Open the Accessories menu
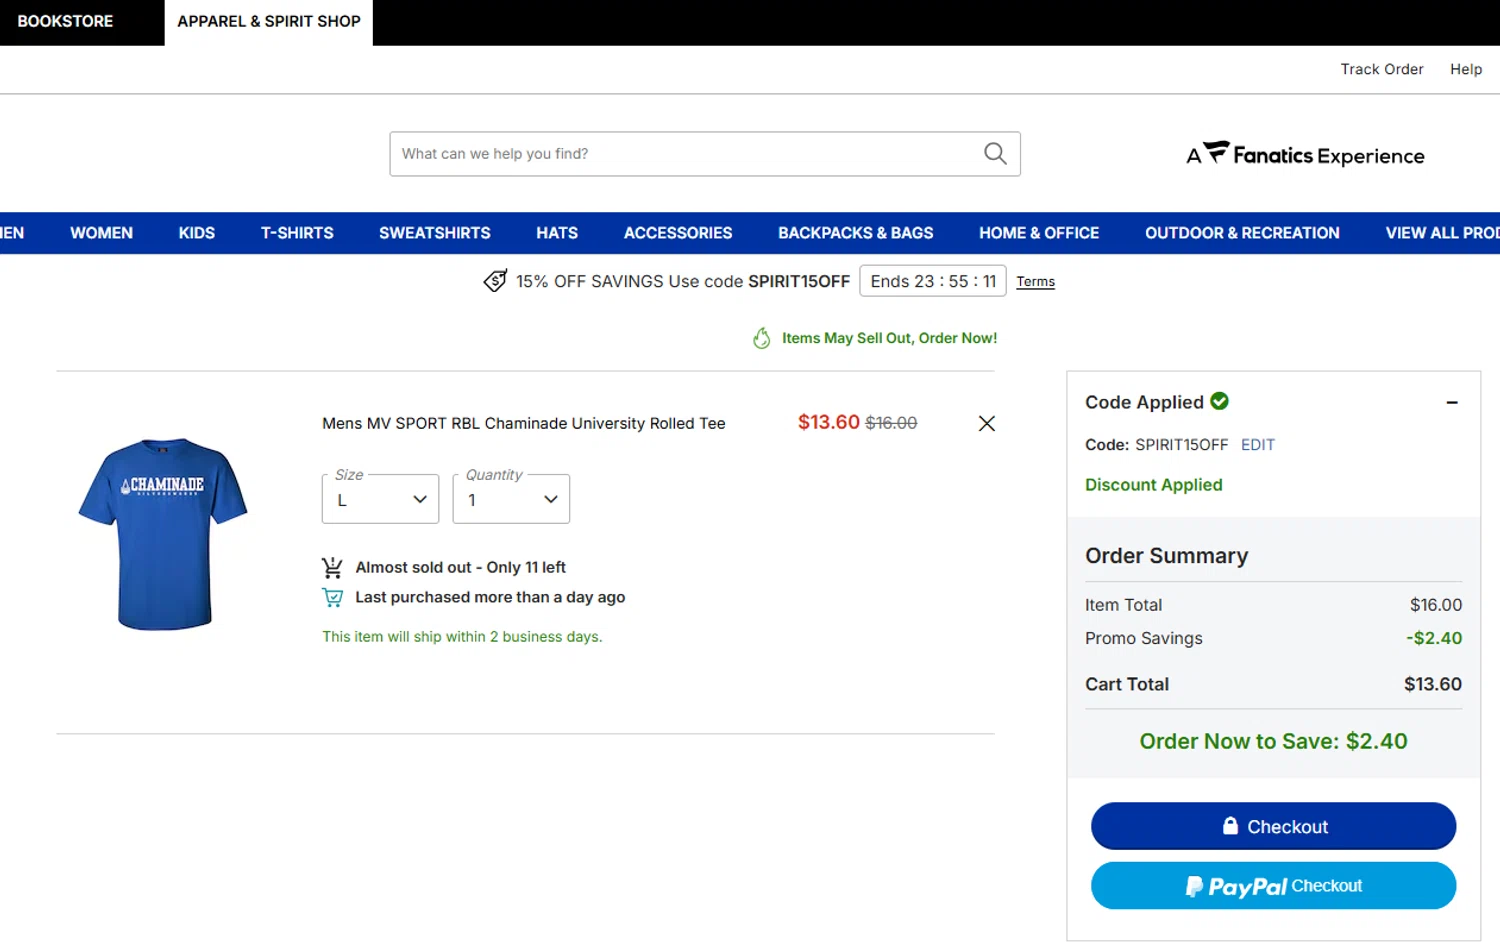Image resolution: width=1500 pixels, height=942 pixels. 678,233
